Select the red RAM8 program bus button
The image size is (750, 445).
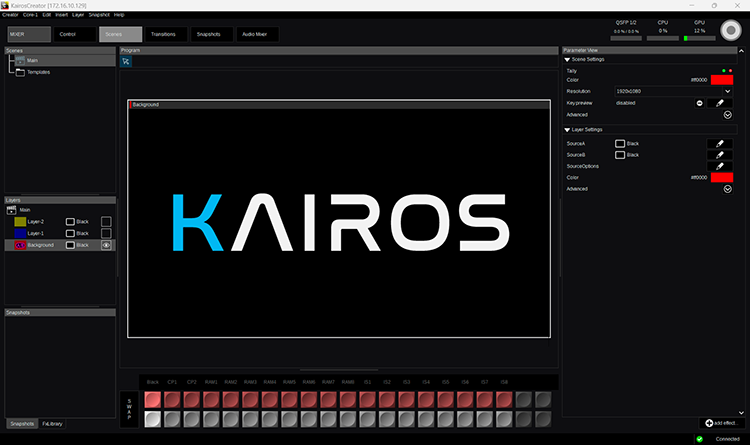[x=348, y=400]
